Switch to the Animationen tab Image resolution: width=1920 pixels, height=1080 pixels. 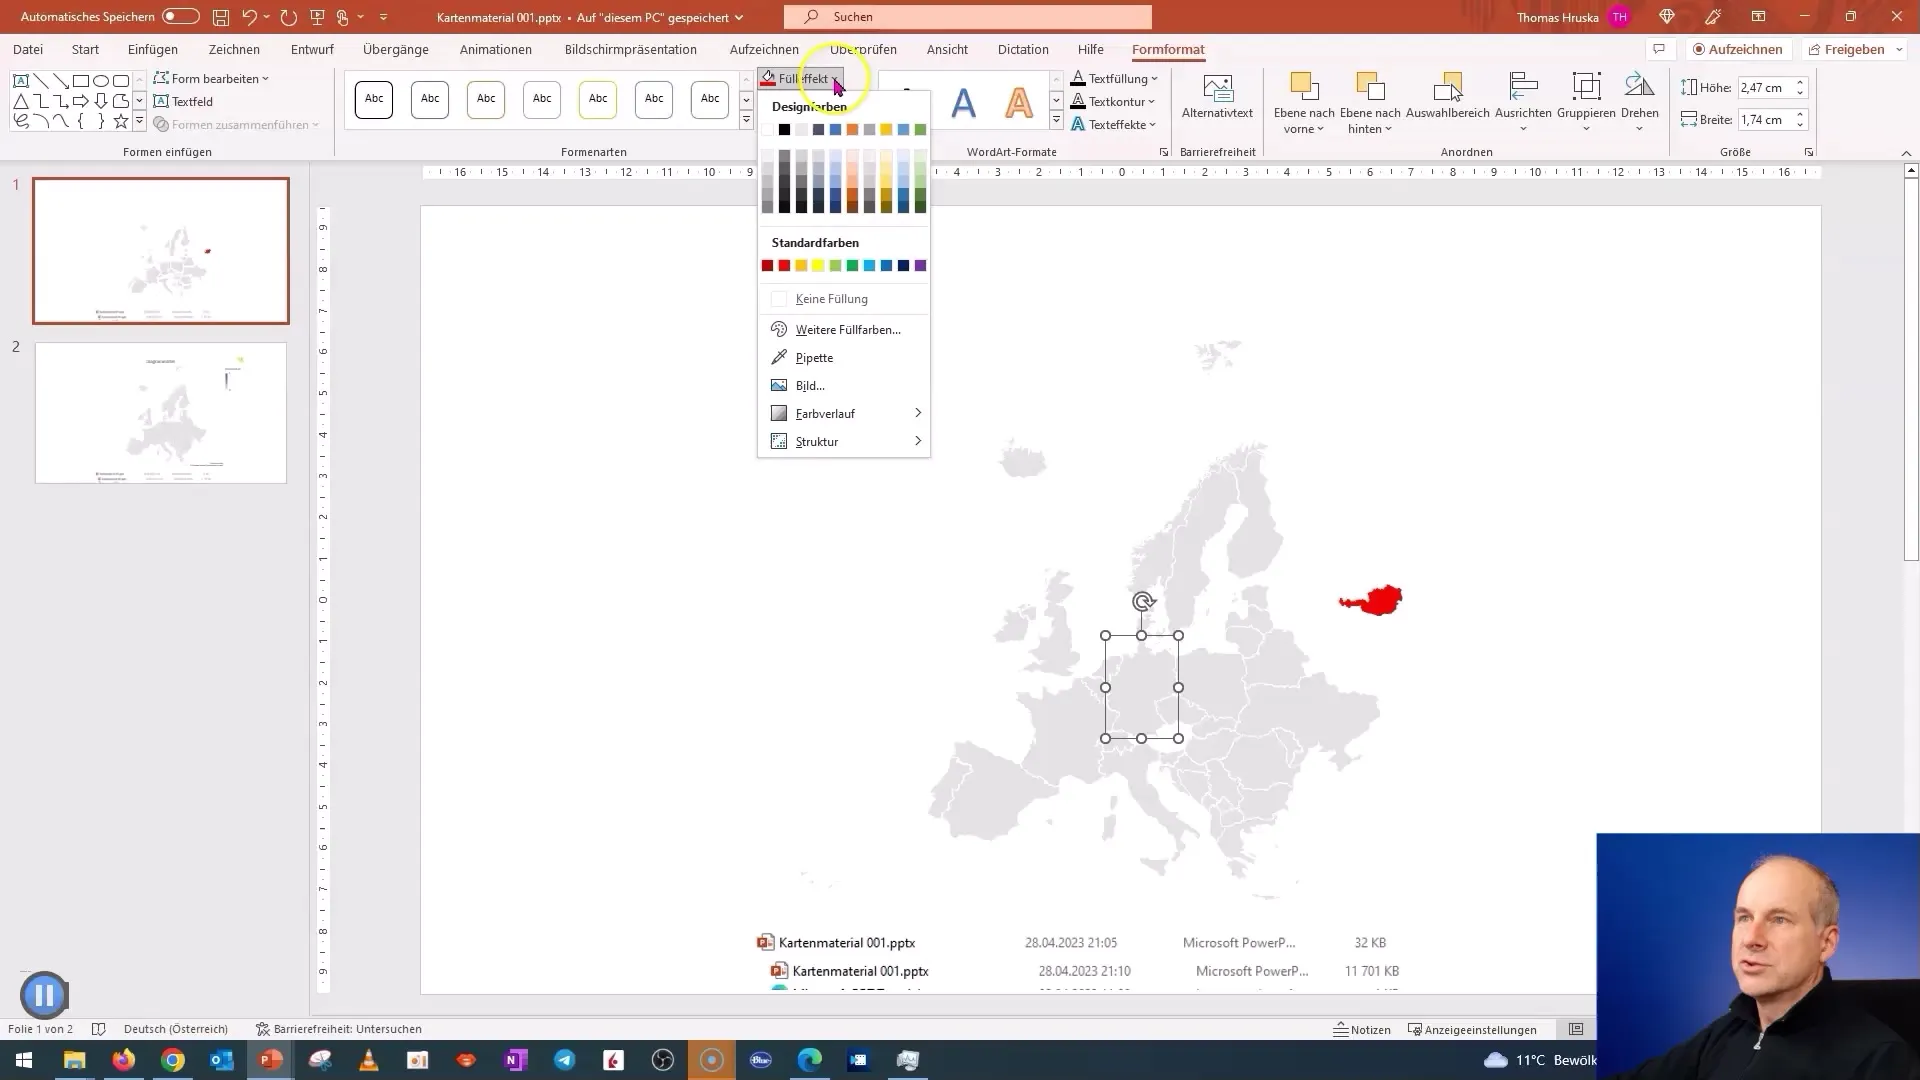pos(496,49)
